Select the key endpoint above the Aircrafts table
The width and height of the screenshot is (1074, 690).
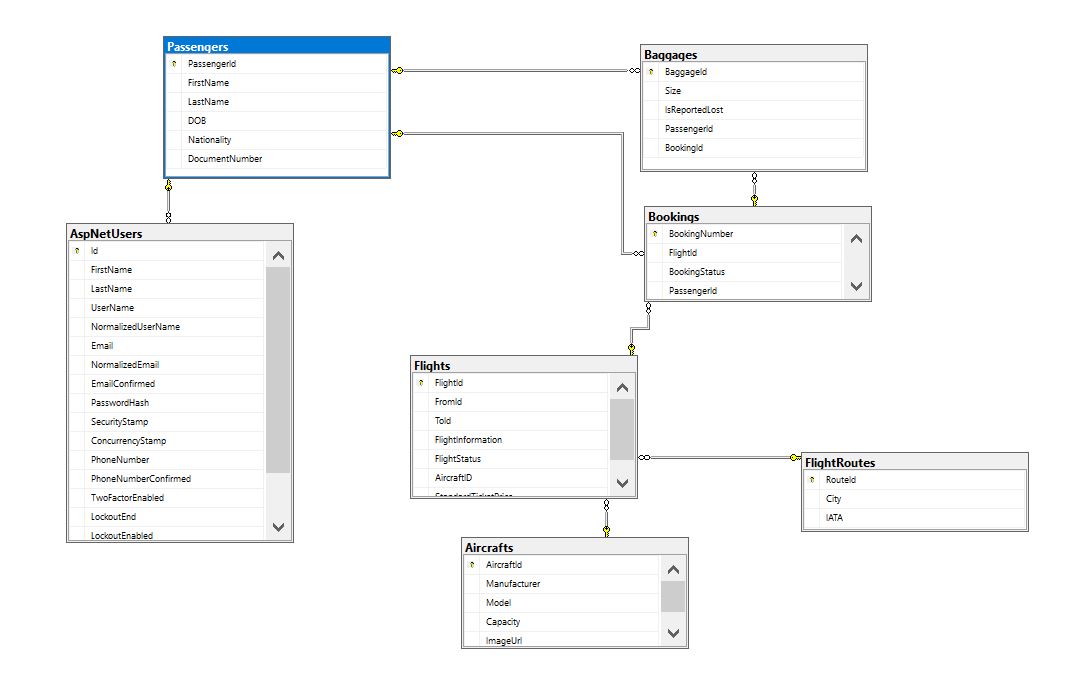[x=606, y=531]
